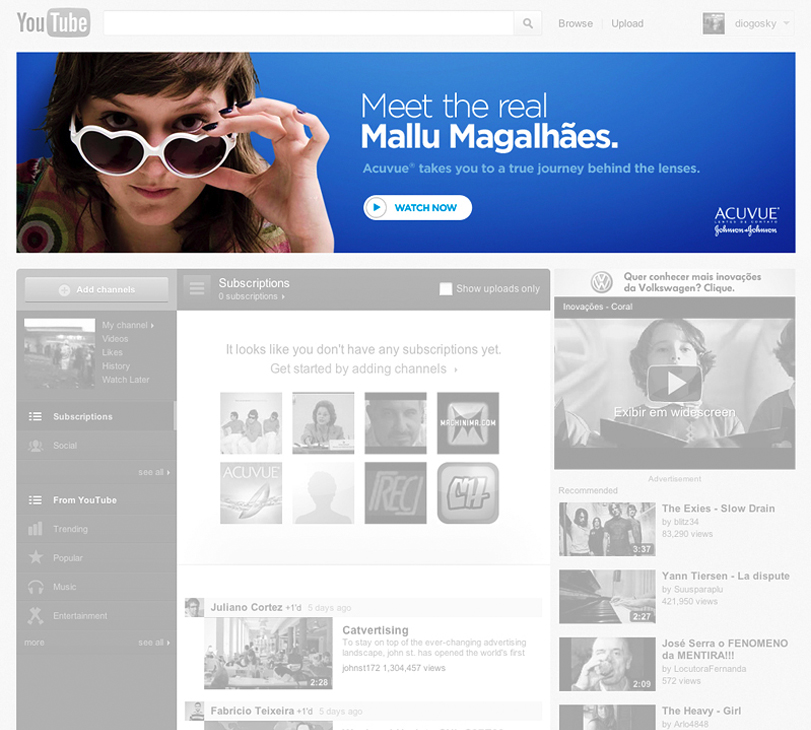The height and width of the screenshot is (730, 811).
Task: Open the diogosky account dropdown
Action: coord(748,23)
